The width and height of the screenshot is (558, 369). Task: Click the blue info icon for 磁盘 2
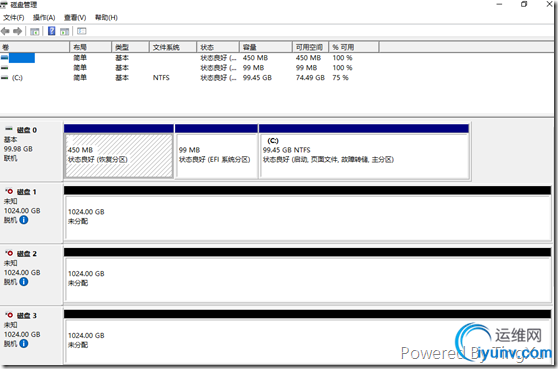[x=23, y=282]
